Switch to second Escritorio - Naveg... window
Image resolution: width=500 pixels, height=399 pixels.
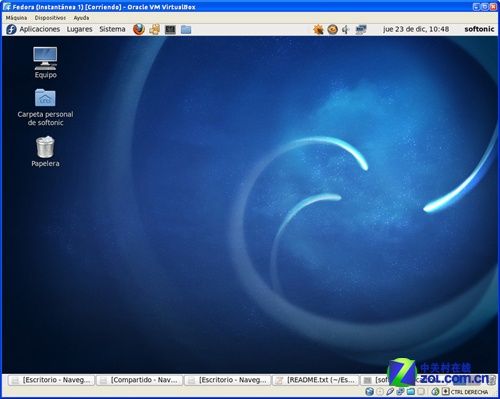(x=227, y=380)
